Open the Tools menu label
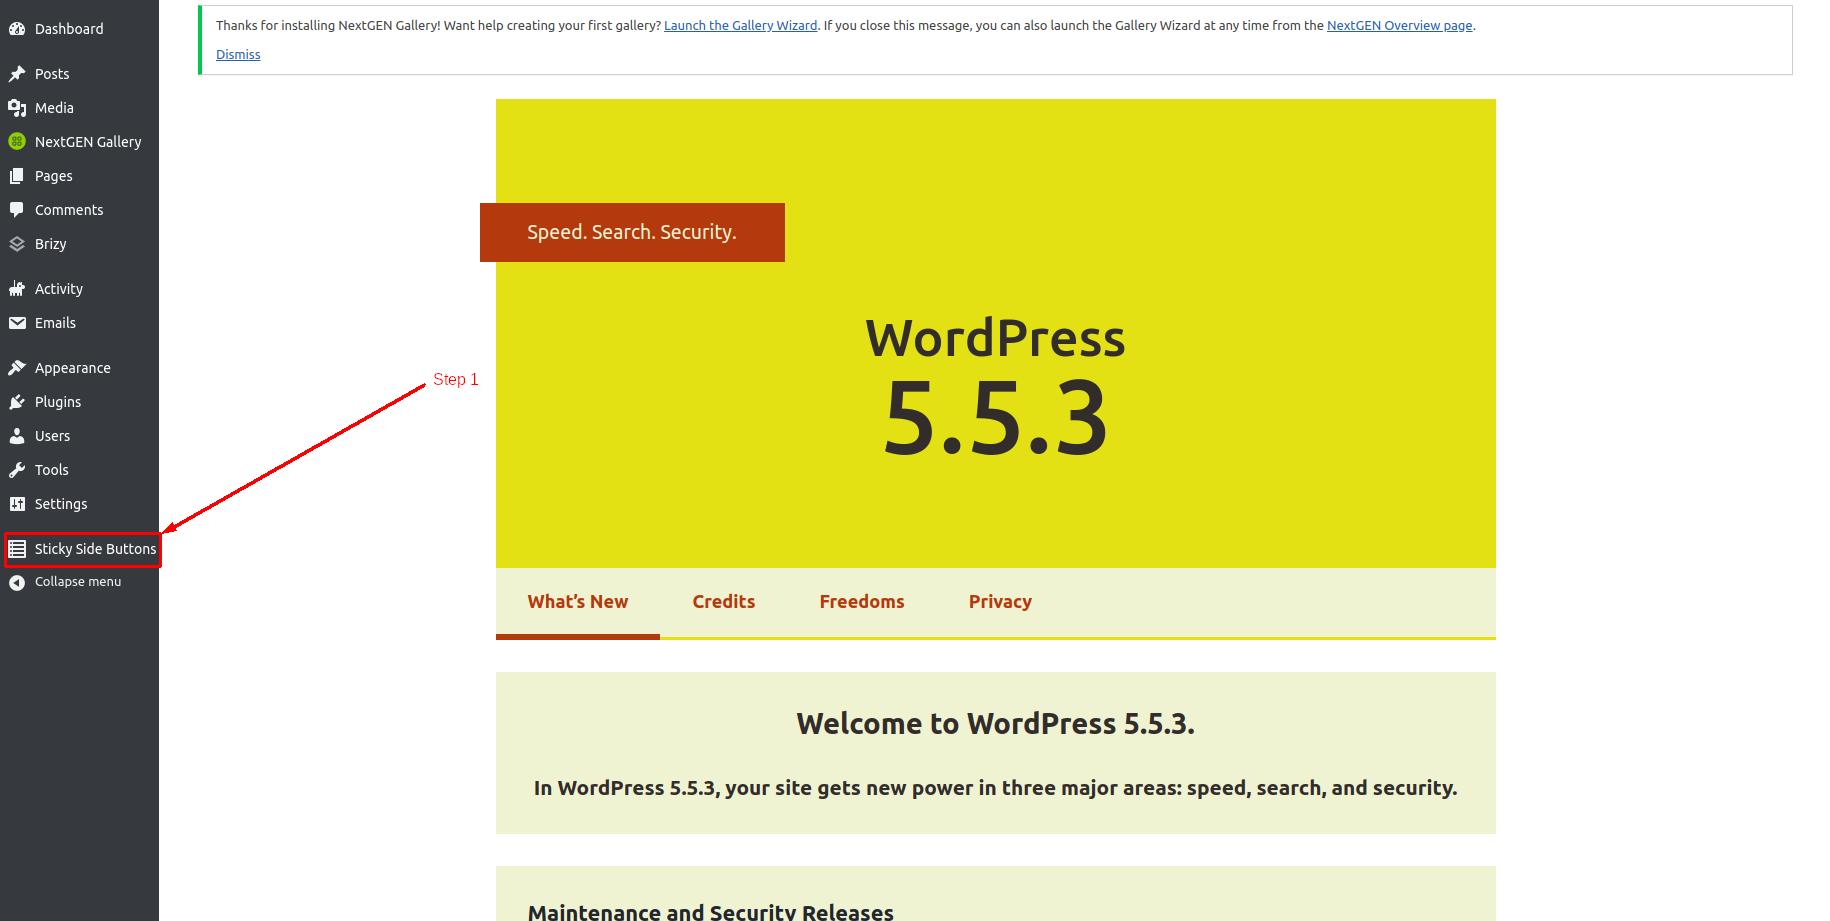This screenshot has width=1830, height=921. 52,470
